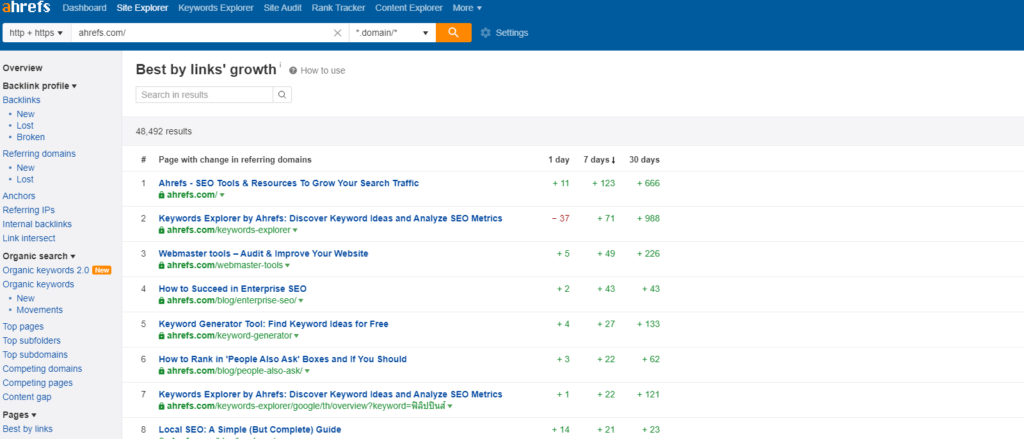Click the How to use link
This screenshot has height=439, width=1024.
pyautogui.click(x=323, y=71)
